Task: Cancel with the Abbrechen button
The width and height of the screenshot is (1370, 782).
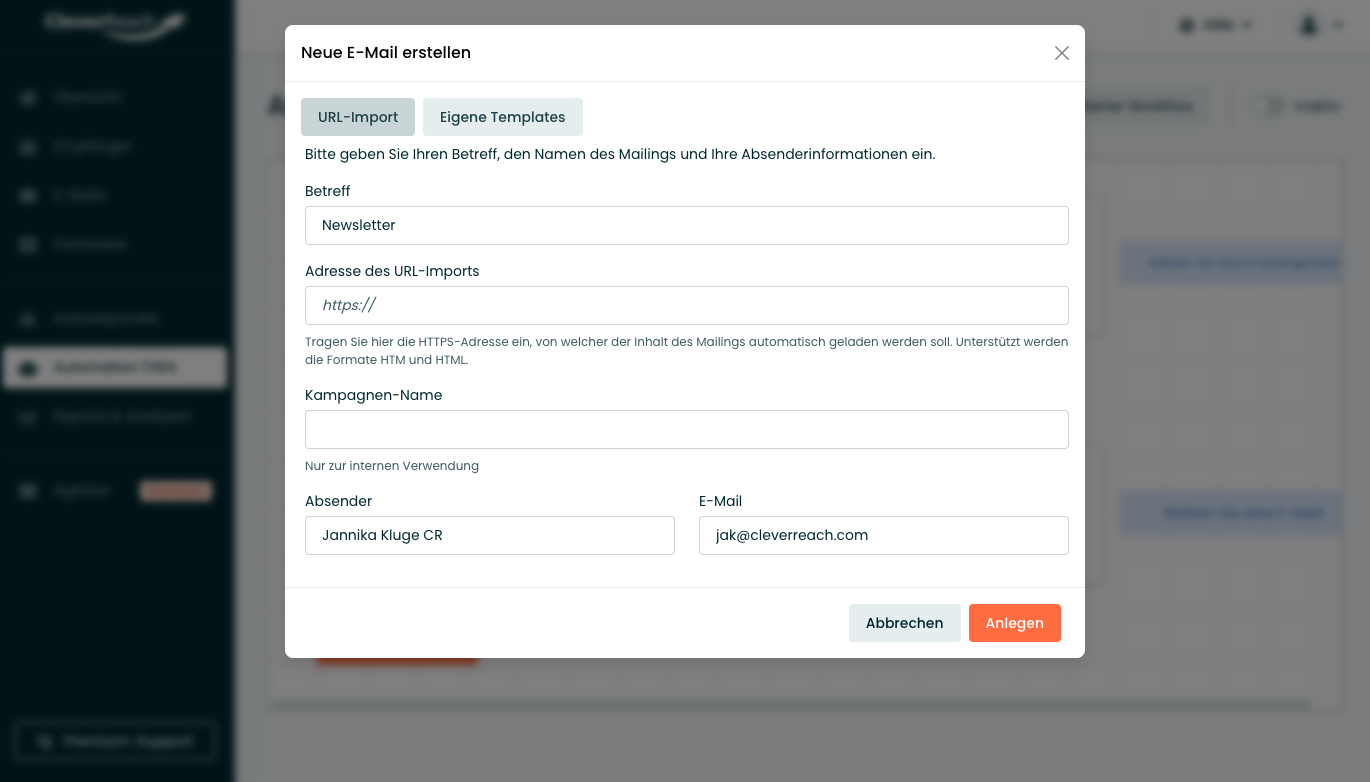Action: (x=905, y=623)
